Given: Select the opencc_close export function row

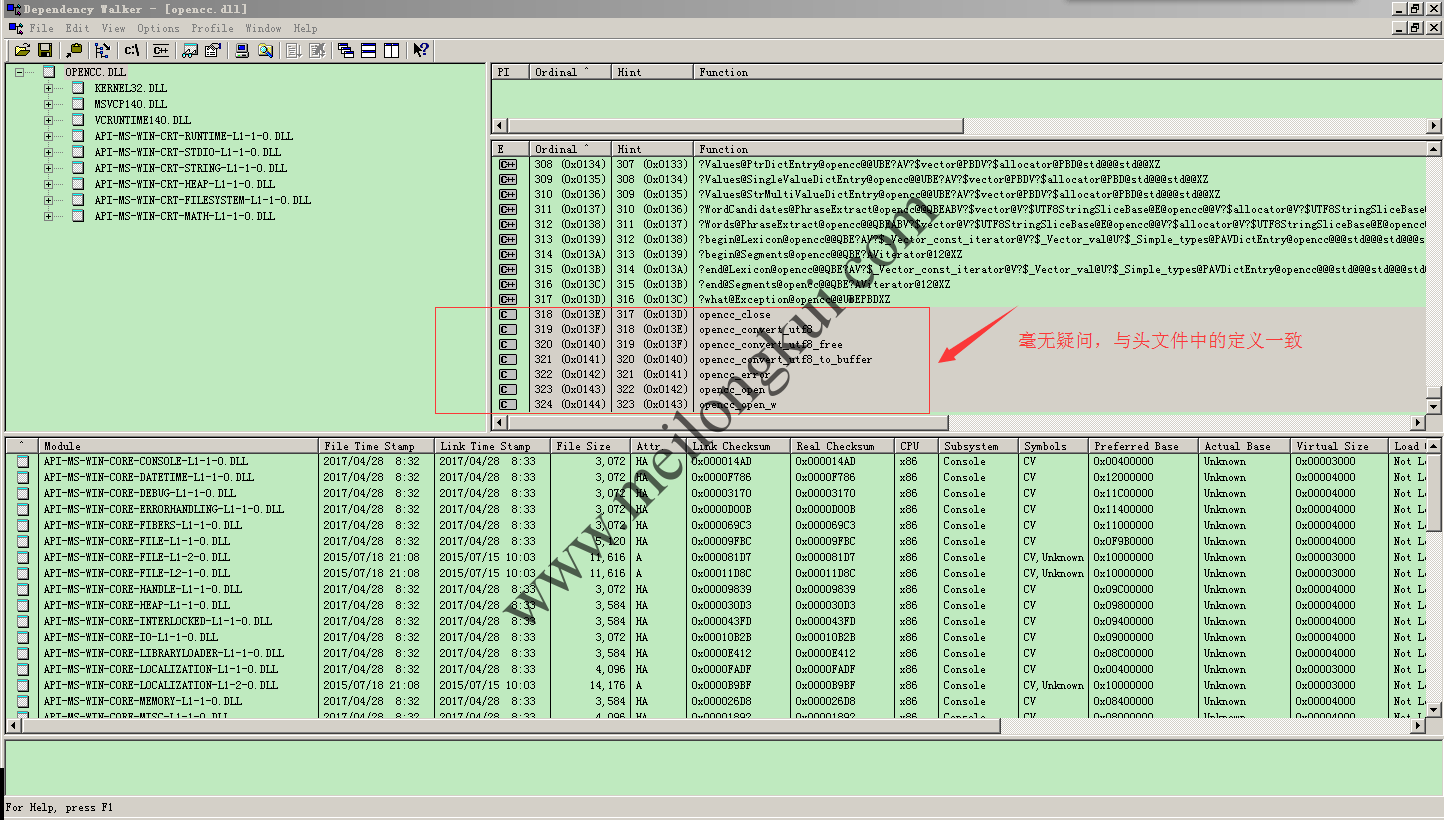Looking at the screenshot, I should click(735, 314).
